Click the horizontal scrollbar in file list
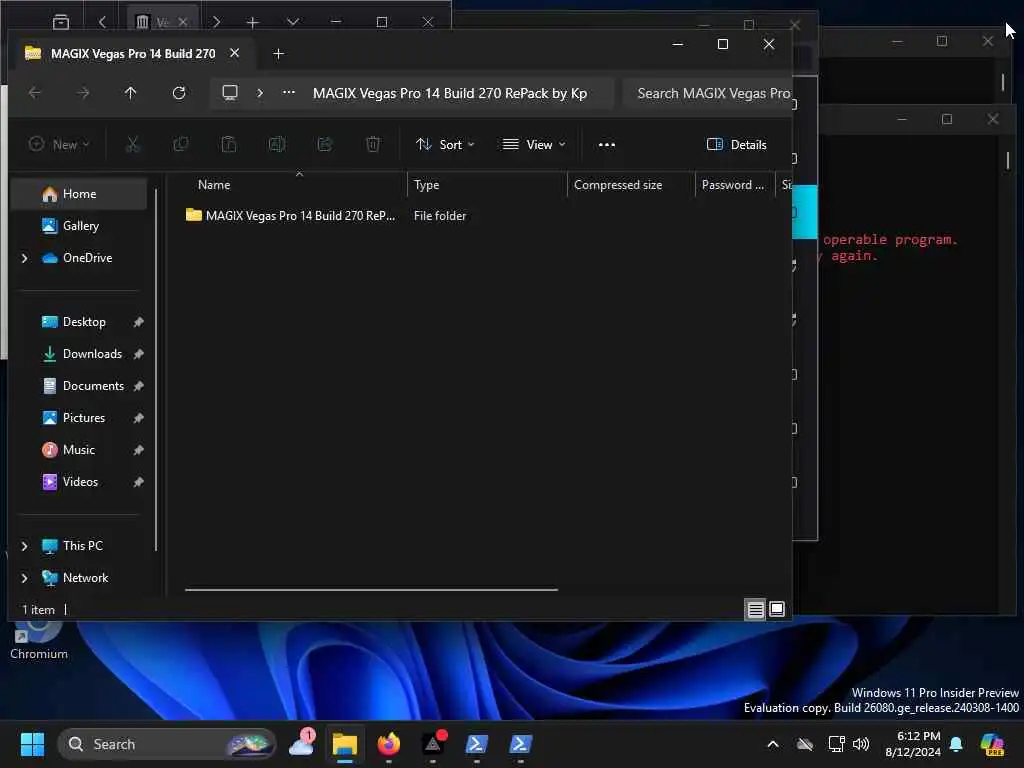 click(371, 590)
